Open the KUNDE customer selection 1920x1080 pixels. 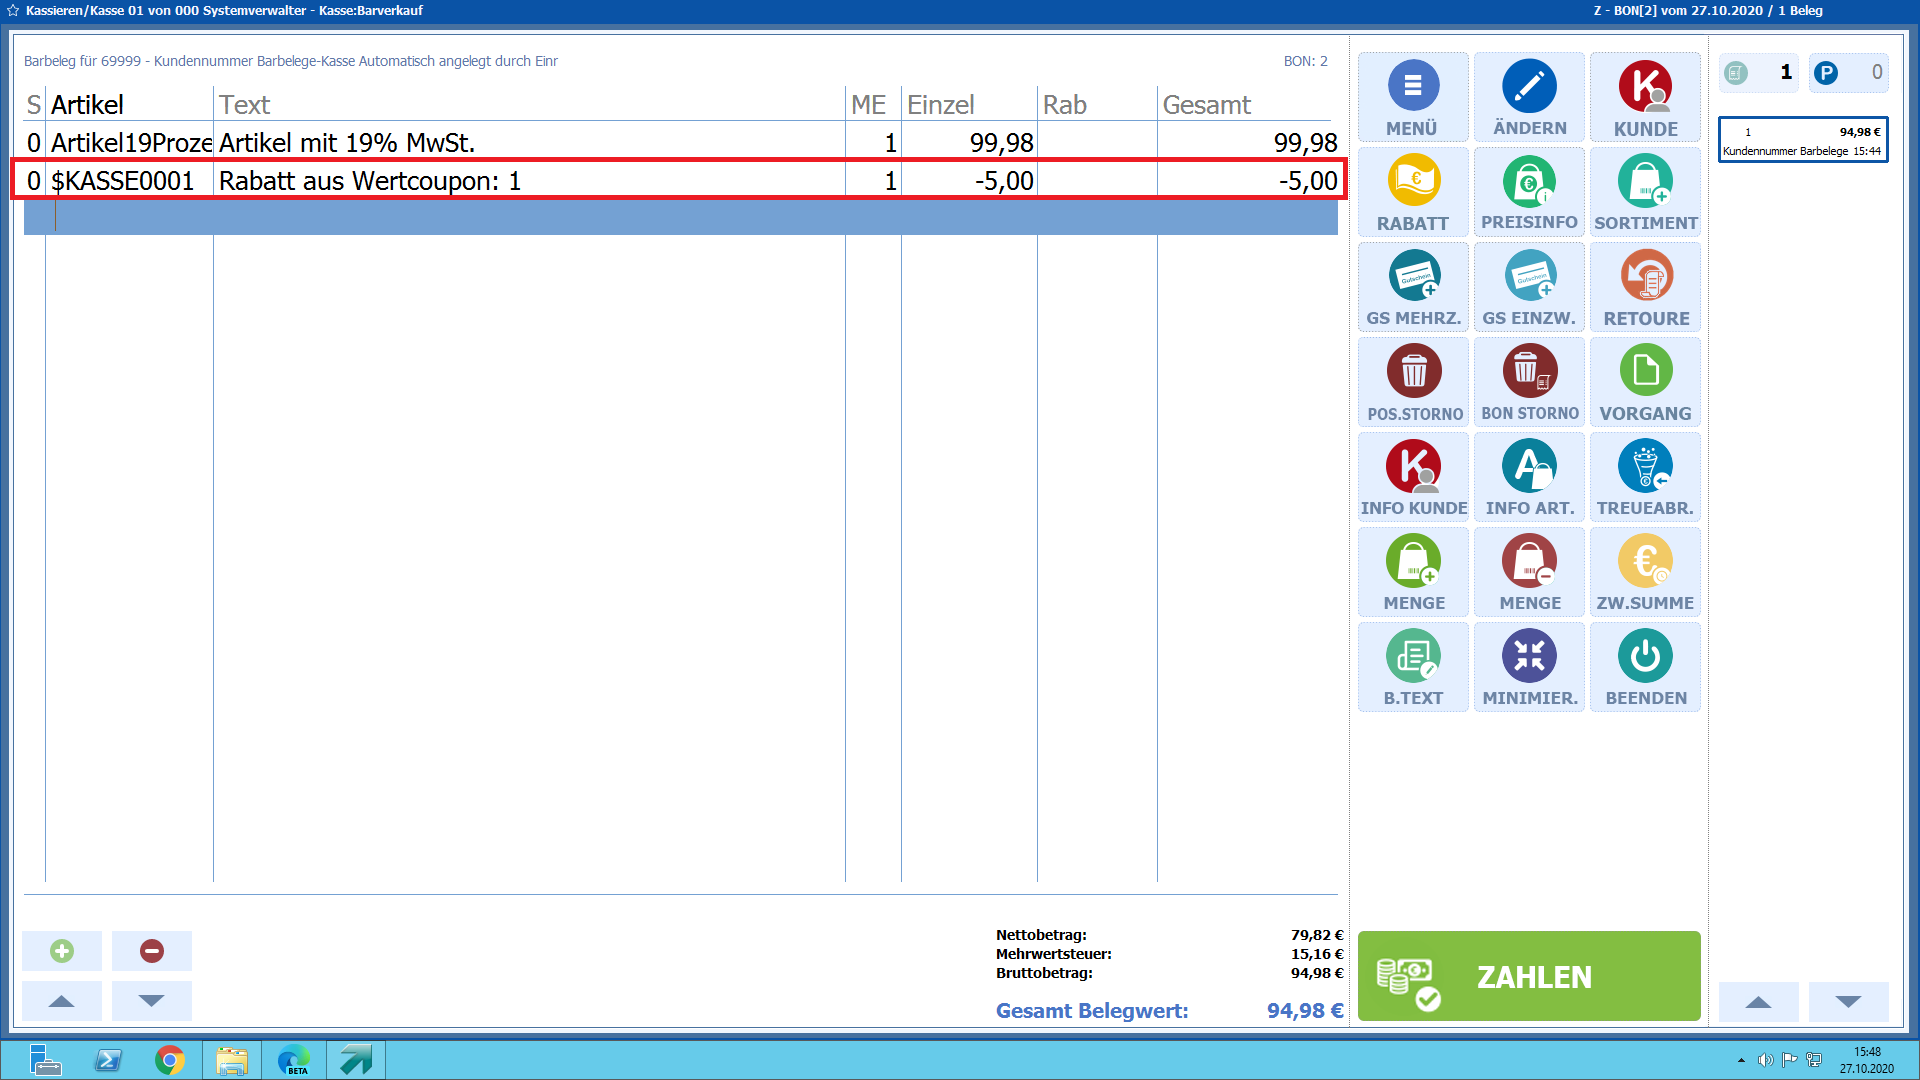tap(1645, 97)
